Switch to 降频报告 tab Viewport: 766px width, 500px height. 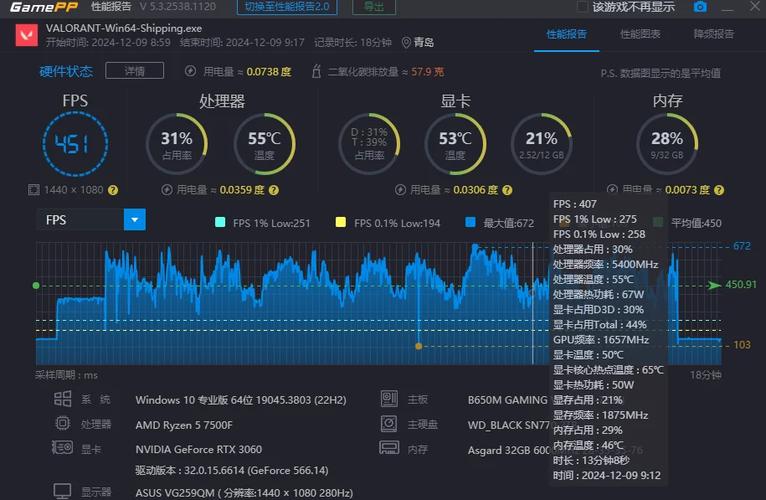click(714, 34)
